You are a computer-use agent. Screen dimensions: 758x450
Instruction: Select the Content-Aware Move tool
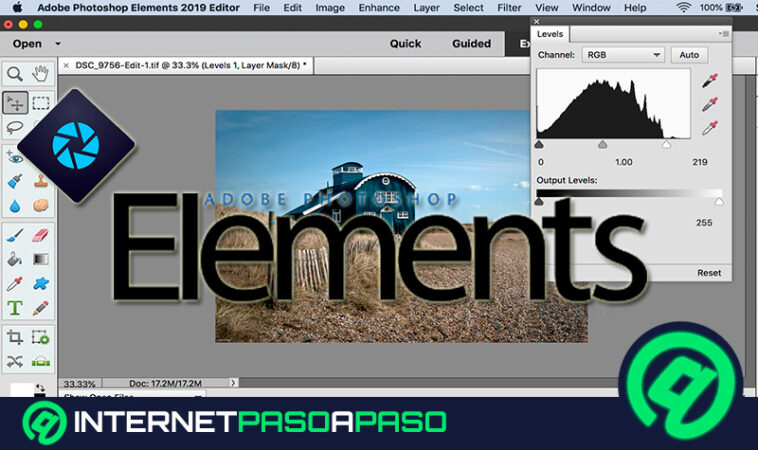(15, 361)
